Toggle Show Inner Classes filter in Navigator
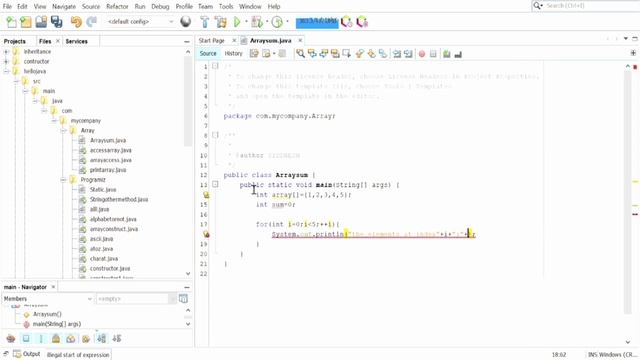 click(x=71, y=338)
